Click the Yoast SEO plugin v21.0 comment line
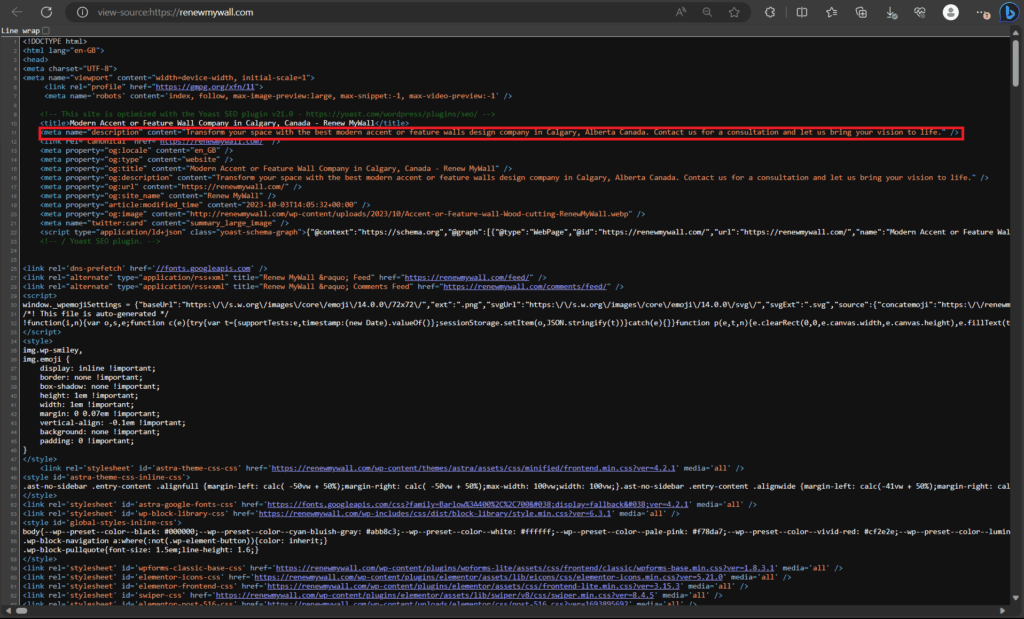1024x619 pixels. tap(267, 114)
